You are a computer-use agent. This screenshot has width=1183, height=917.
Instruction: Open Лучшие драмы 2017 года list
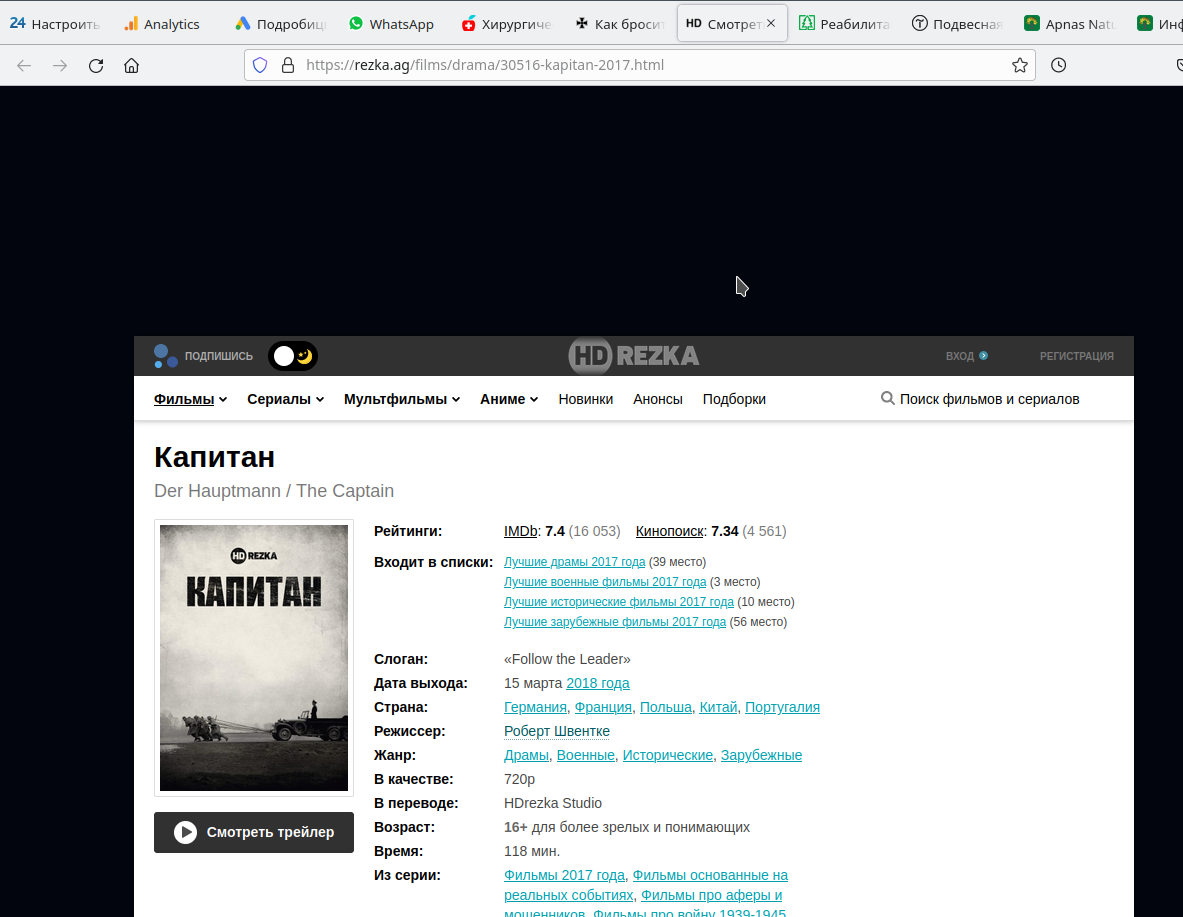pyautogui.click(x=574, y=562)
